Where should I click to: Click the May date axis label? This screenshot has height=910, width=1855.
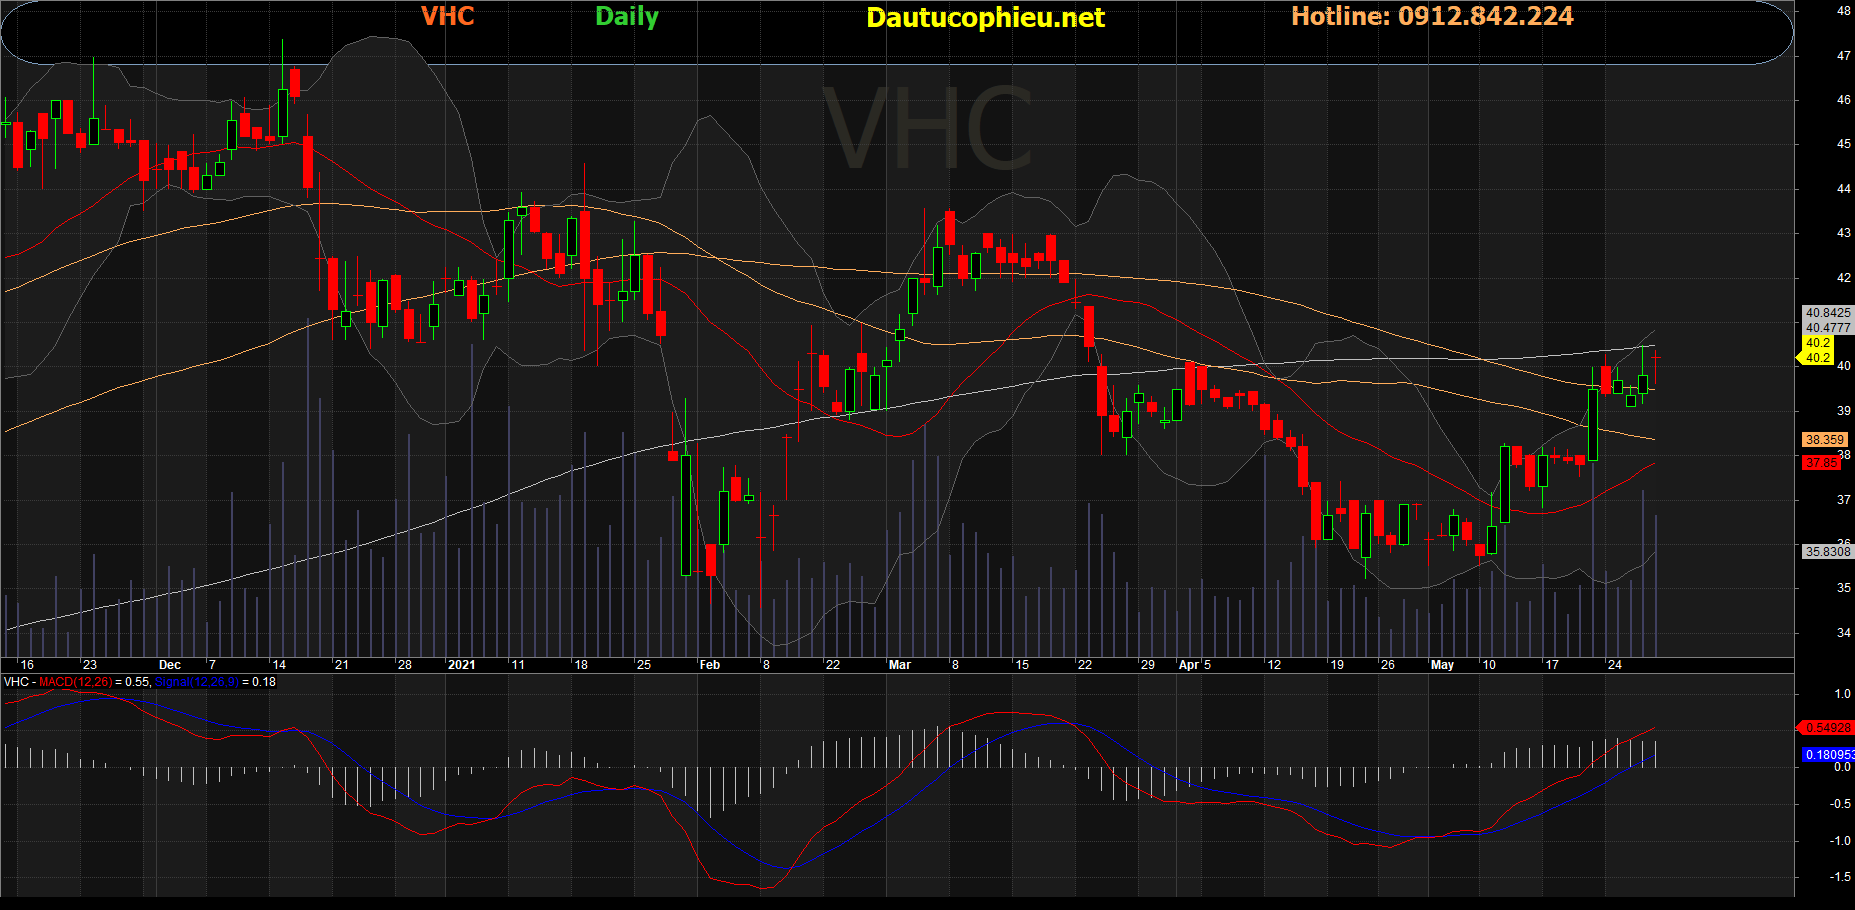[x=1442, y=665]
